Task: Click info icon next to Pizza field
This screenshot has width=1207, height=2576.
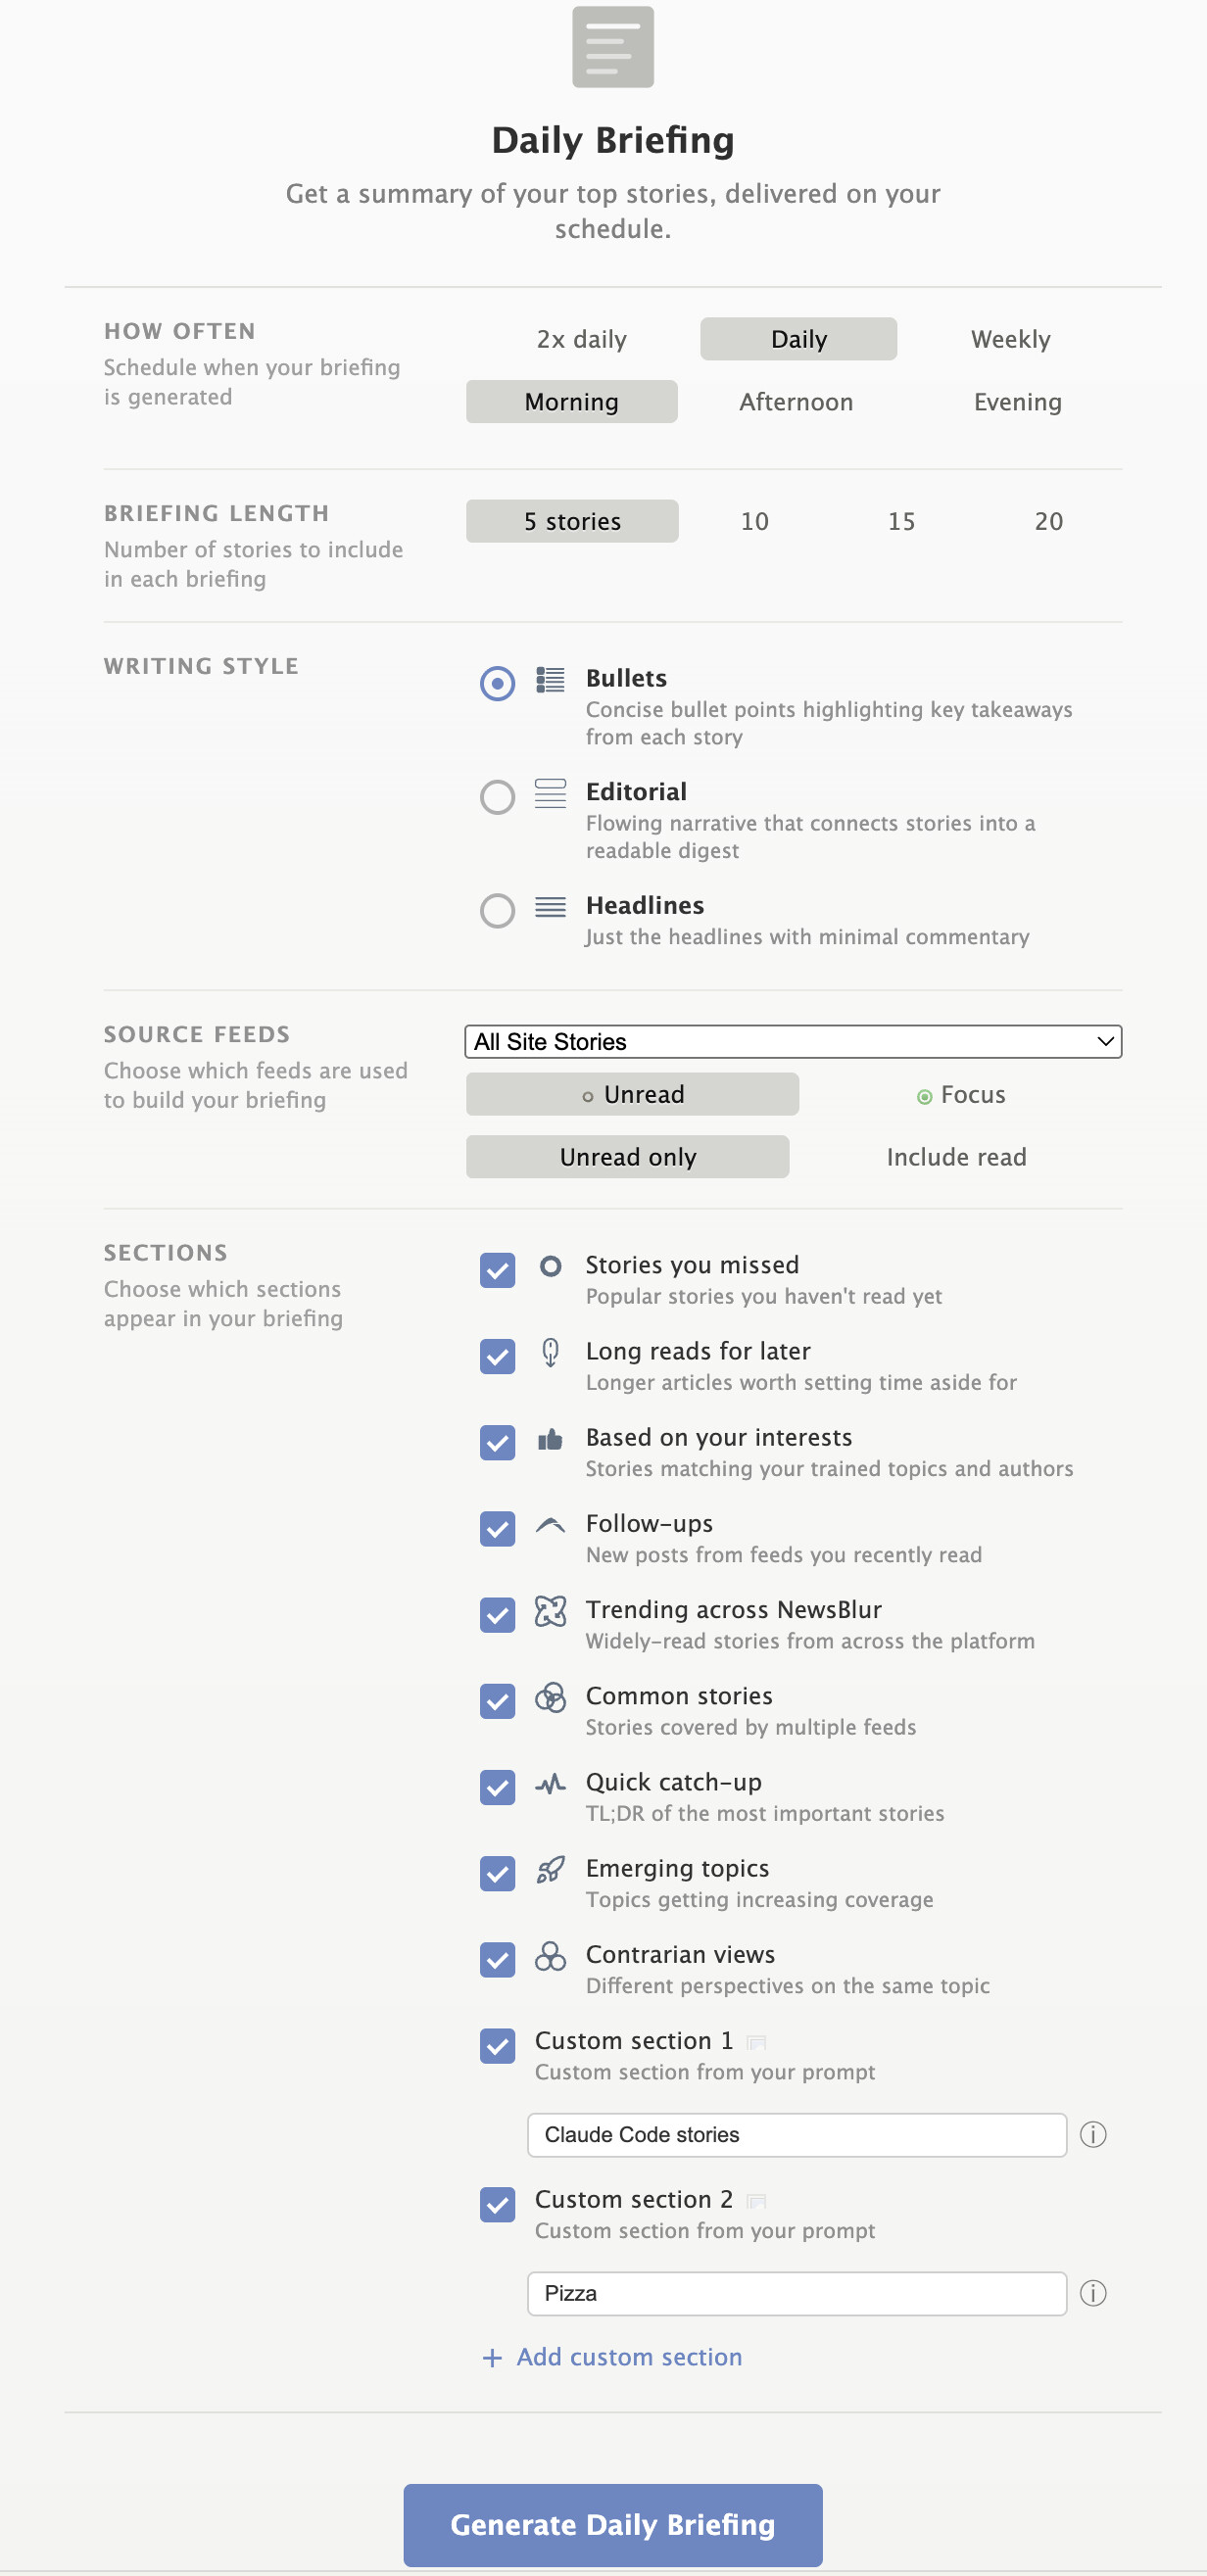Action: click(1093, 2293)
